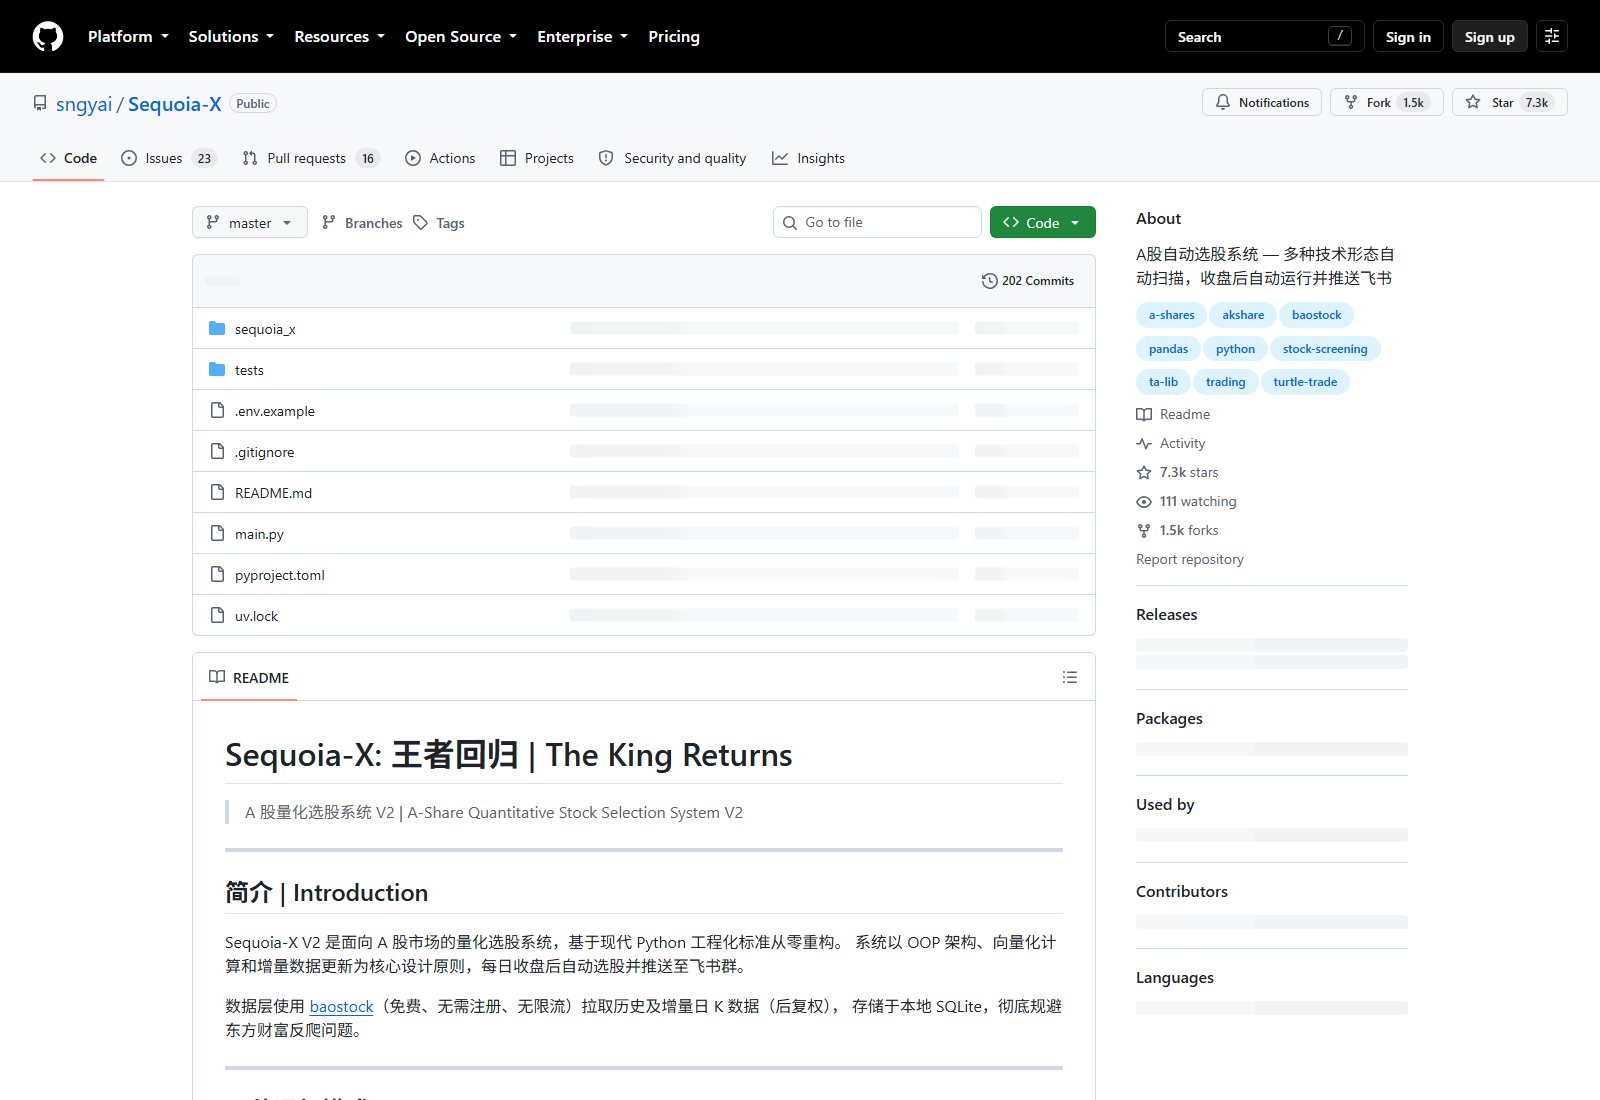Screen dimensions: 1600x1100
Task: Click the Tags tag icon
Action: [421, 223]
